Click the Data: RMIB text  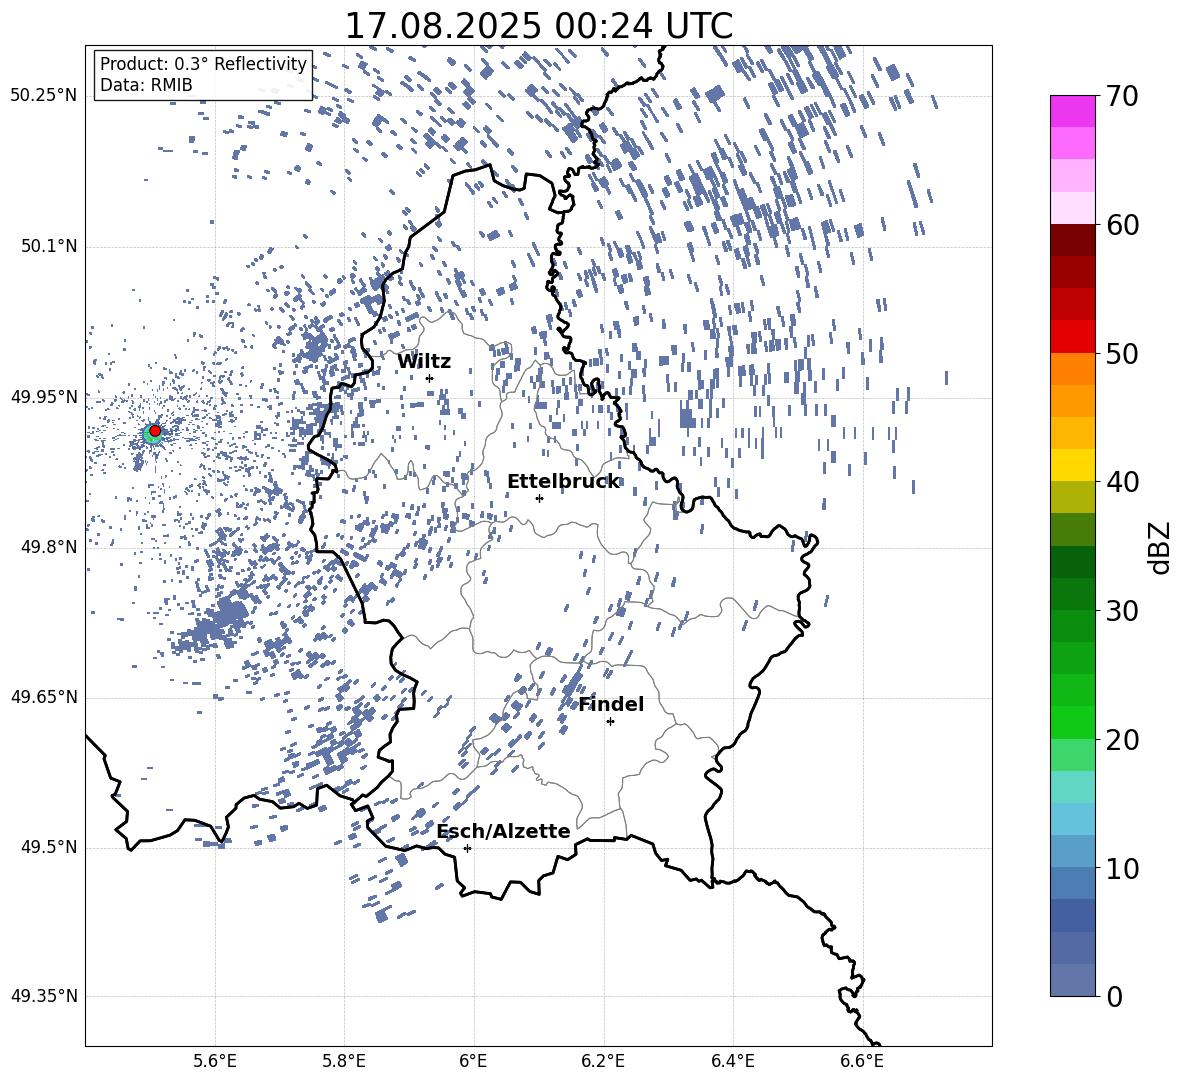(x=146, y=85)
